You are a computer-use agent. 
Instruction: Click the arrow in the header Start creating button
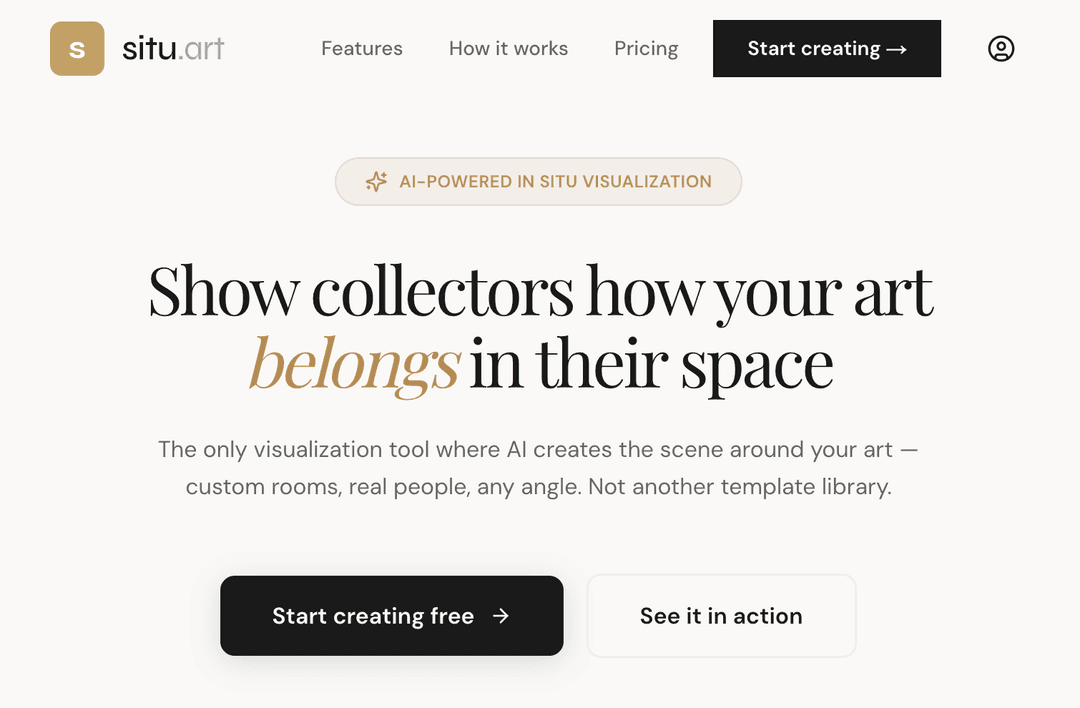[x=896, y=49]
